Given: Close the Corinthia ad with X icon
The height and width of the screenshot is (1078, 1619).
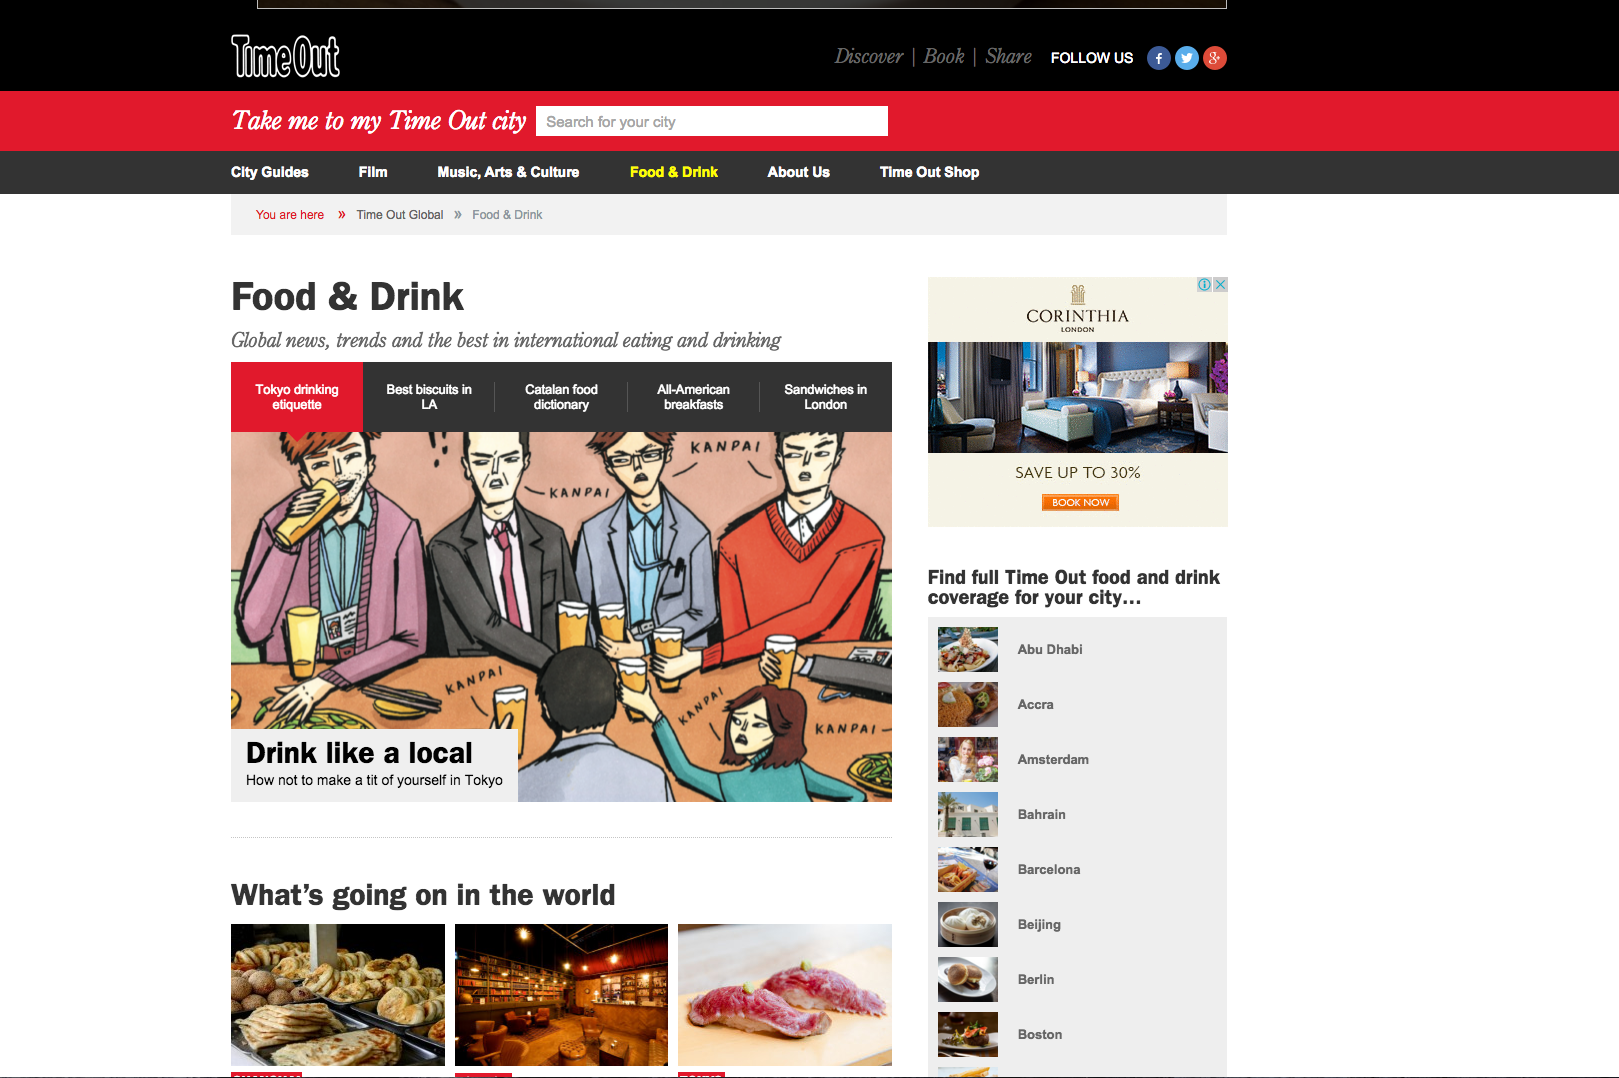Looking at the screenshot, I should pos(1220,285).
